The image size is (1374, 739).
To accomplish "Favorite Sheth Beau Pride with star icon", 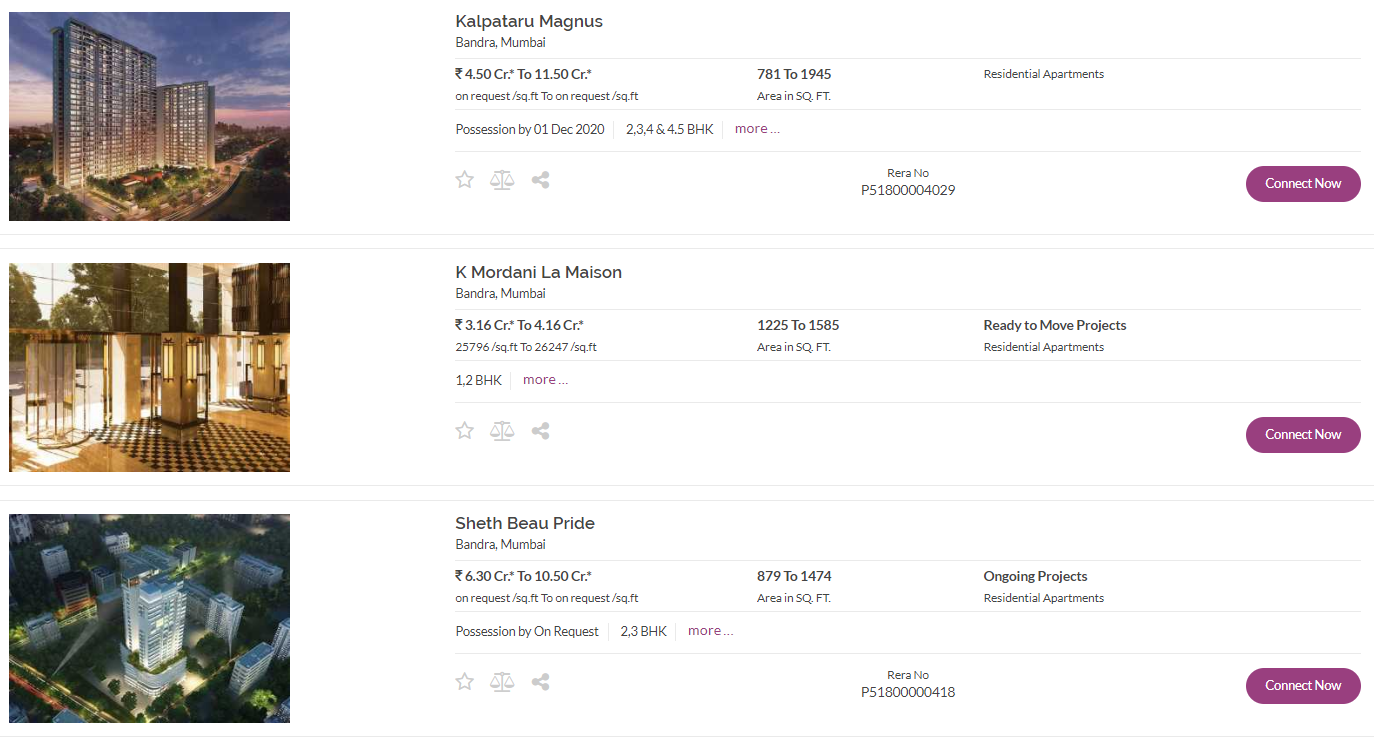I will tap(464, 682).
